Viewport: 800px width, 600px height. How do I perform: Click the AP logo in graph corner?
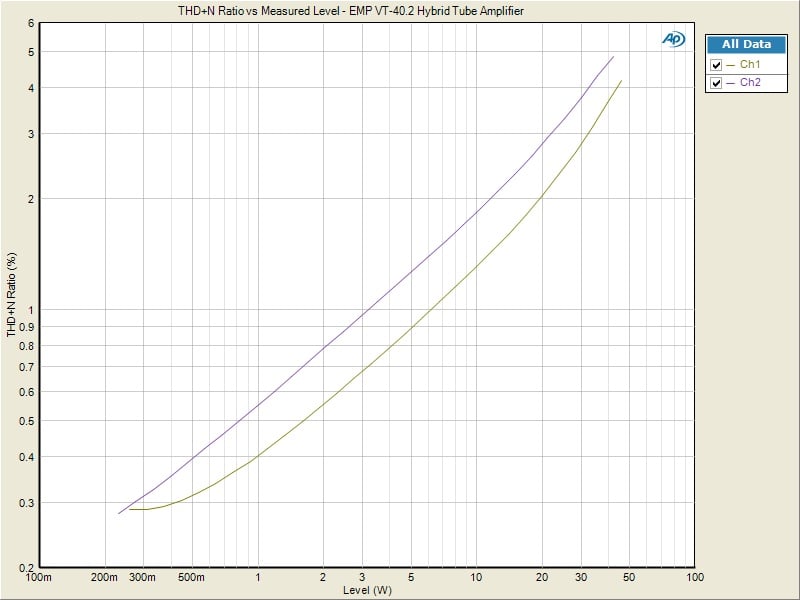tap(672, 39)
